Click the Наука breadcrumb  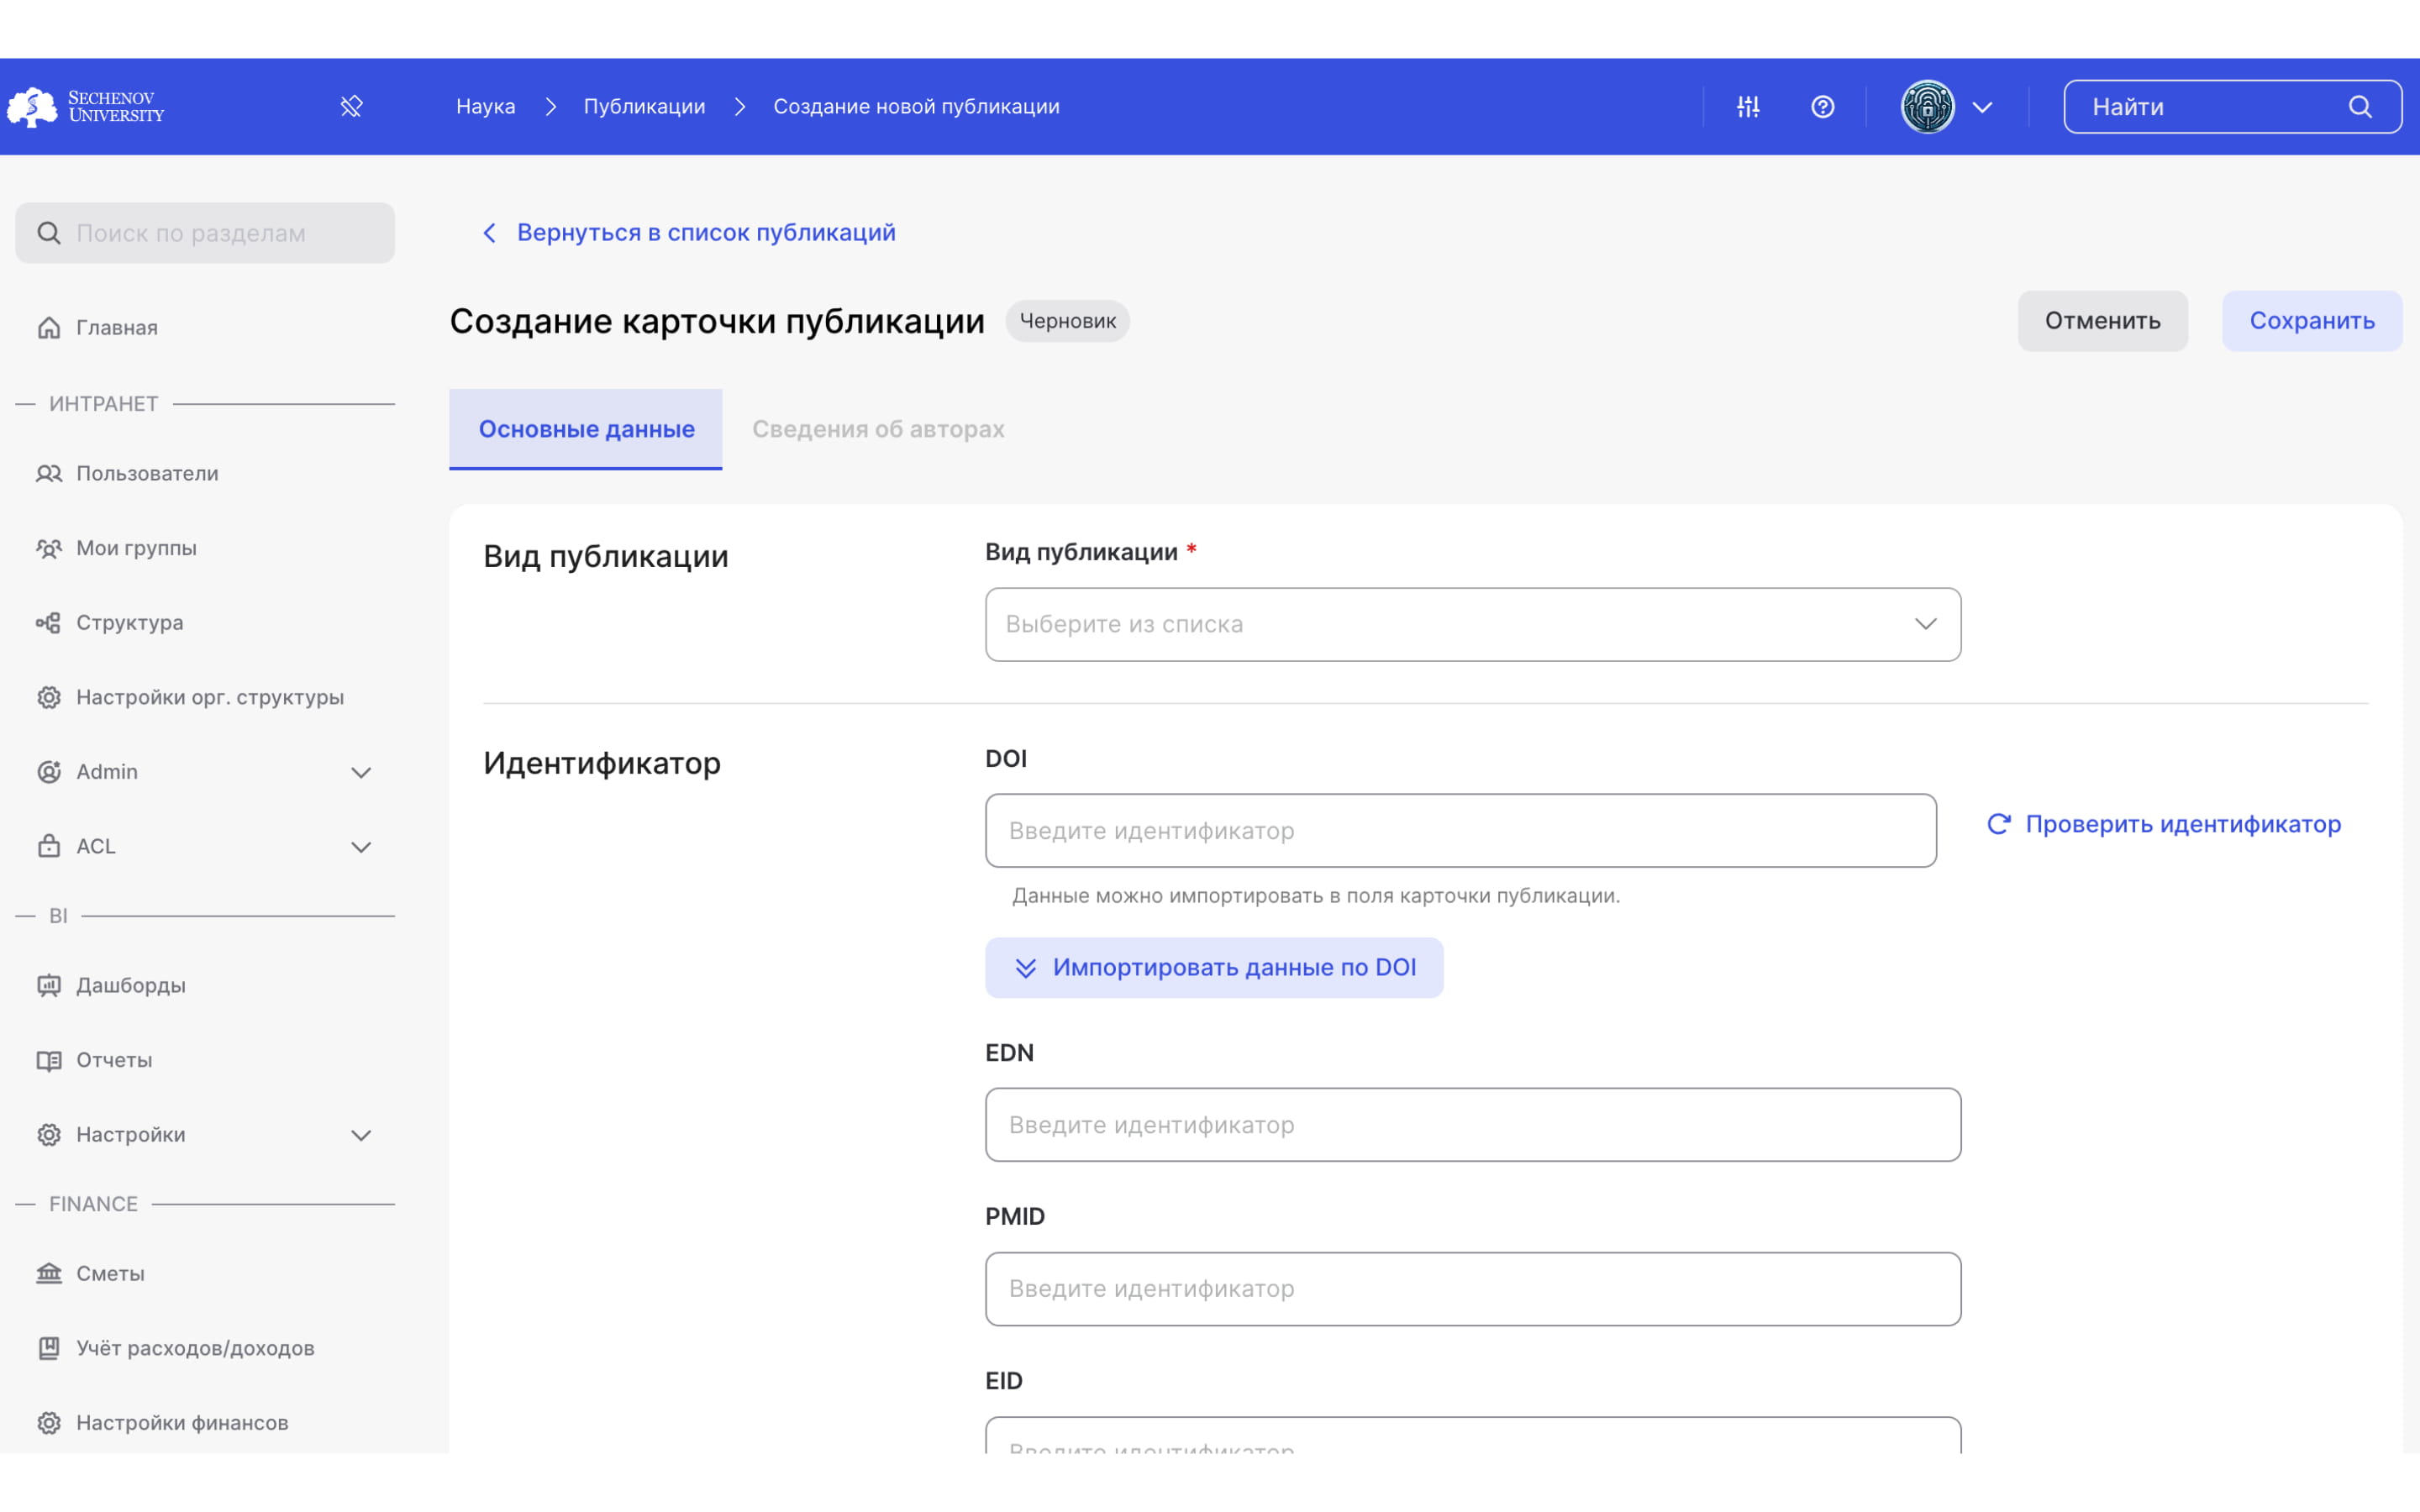[x=486, y=107]
